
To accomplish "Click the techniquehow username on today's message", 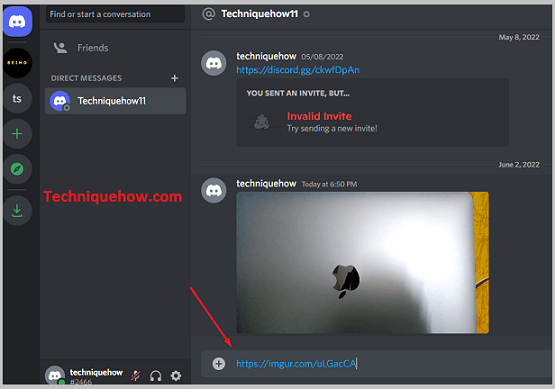I will (266, 184).
